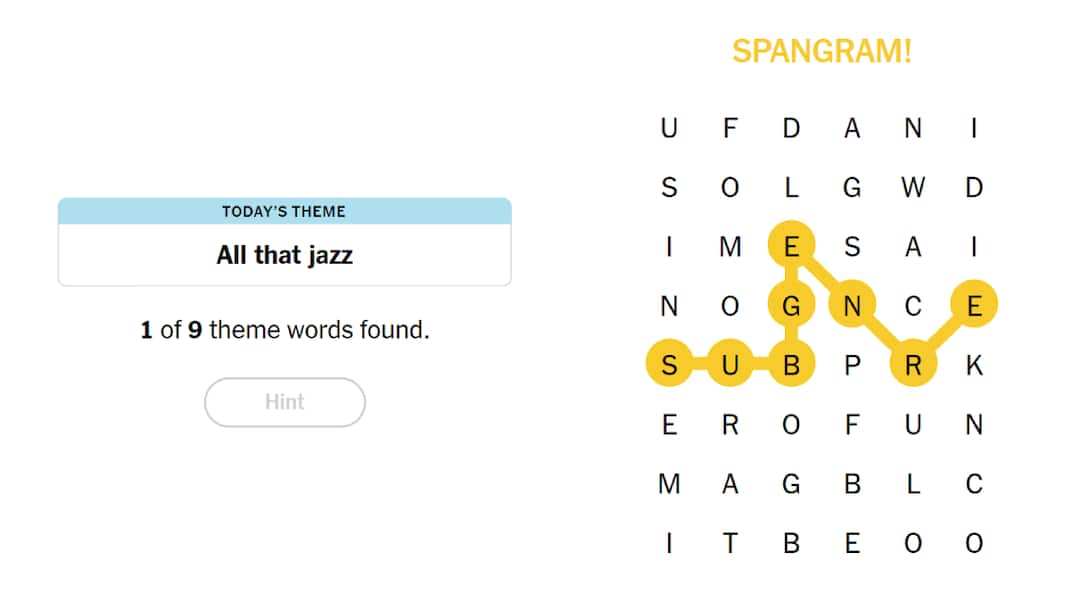Screen dimensions: 1080x608
Task: Tap the yellow E ending the spangram
Action: pyautogui.click(x=973, y=306)
